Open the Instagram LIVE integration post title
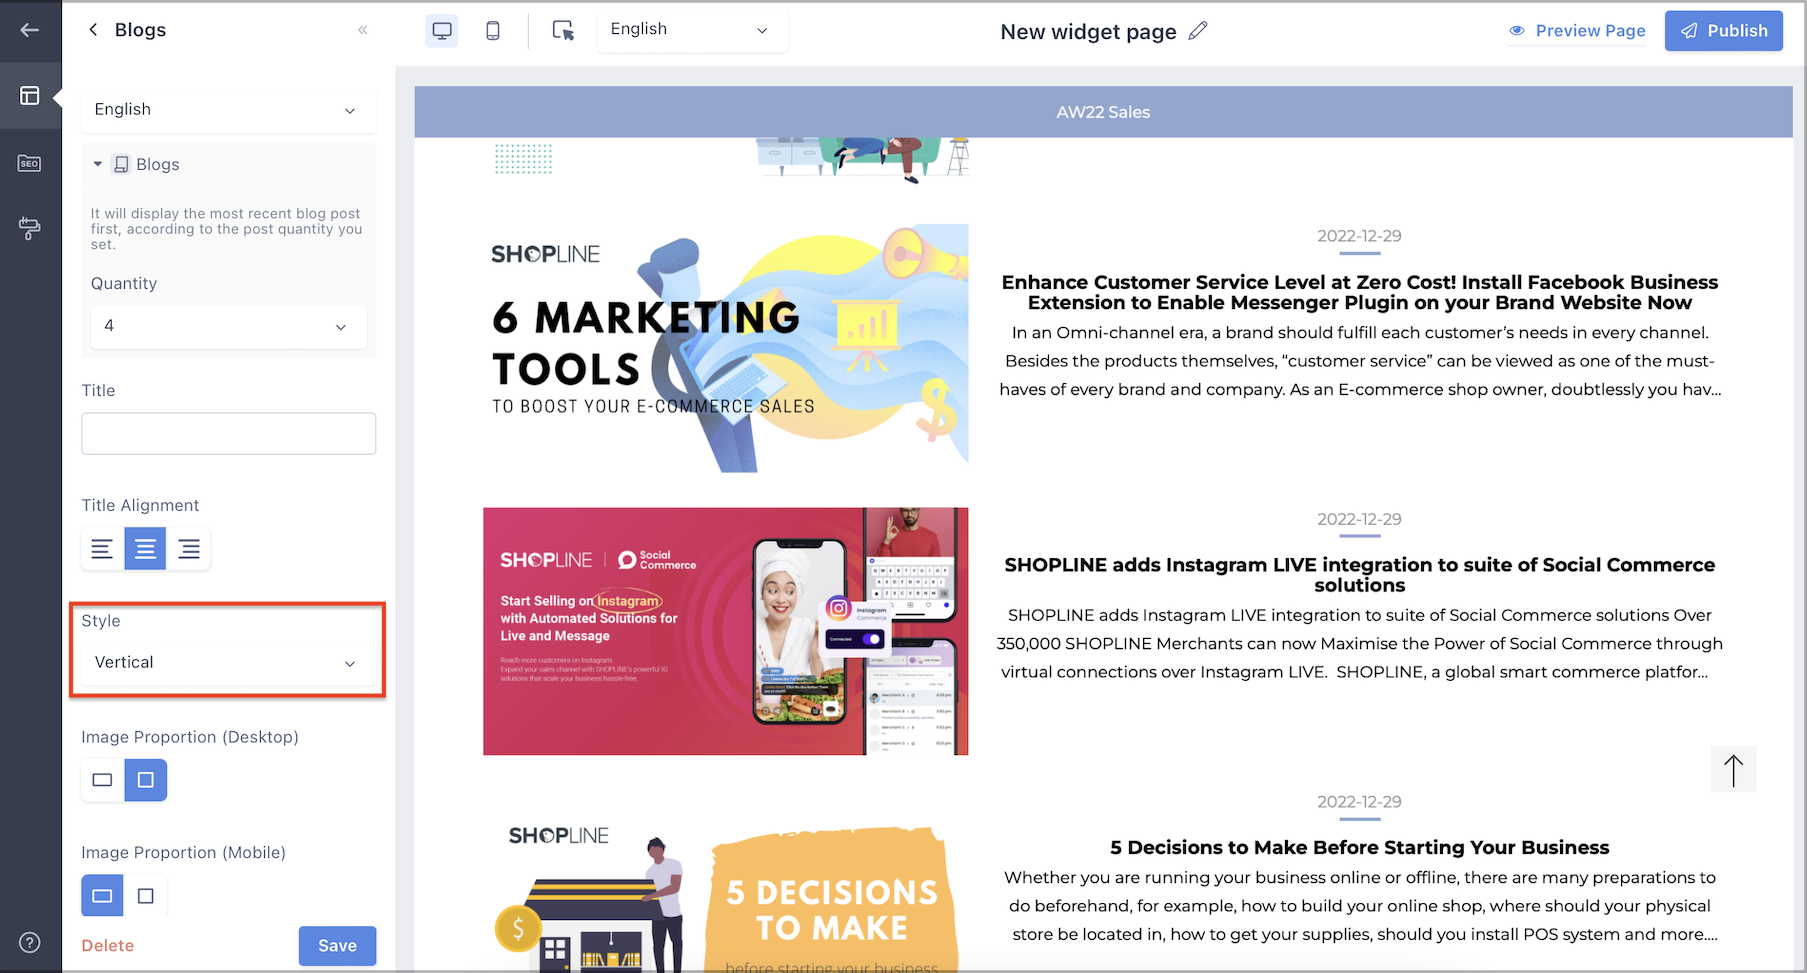1807x973 pixels. (x=1360, y=575)
